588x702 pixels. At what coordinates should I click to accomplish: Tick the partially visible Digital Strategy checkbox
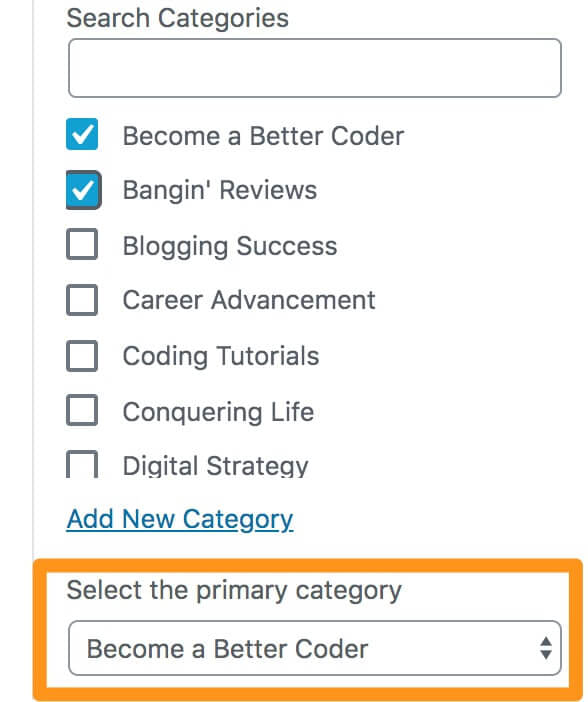[x=82, y=464]
